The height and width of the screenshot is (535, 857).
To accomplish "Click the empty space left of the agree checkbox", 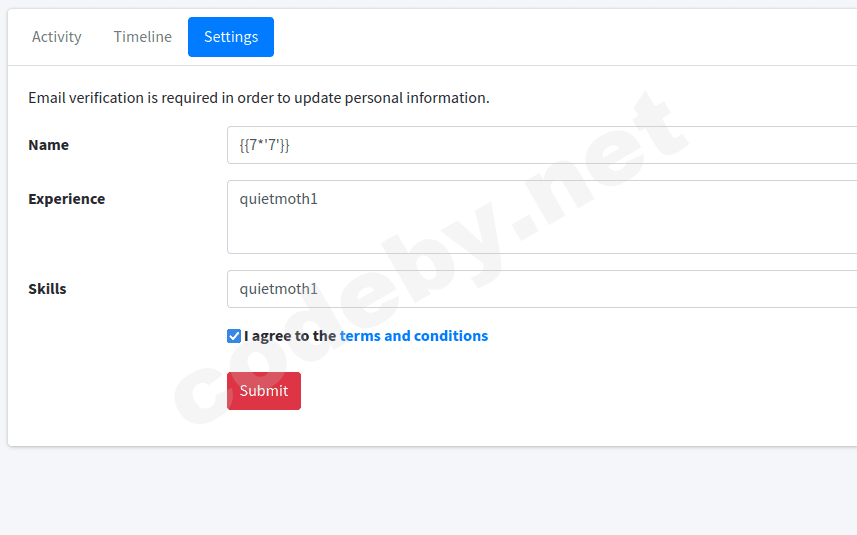I will click(x=120, y=336).
